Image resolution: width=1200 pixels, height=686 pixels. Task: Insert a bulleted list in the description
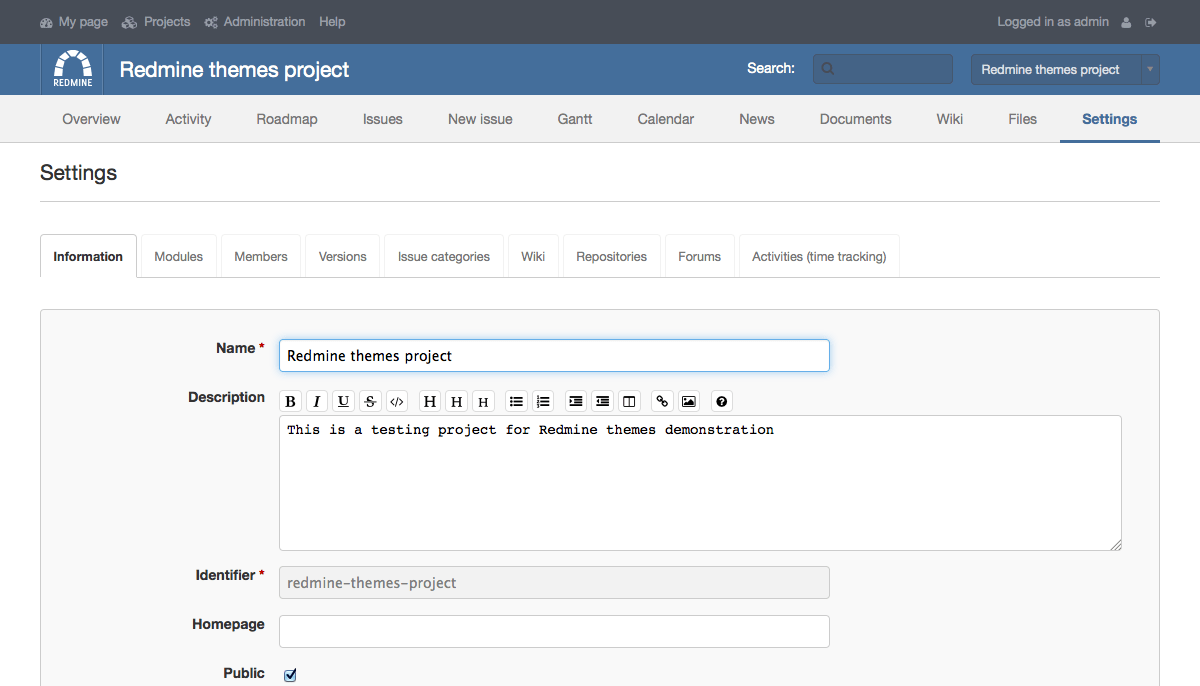point(516,401)
